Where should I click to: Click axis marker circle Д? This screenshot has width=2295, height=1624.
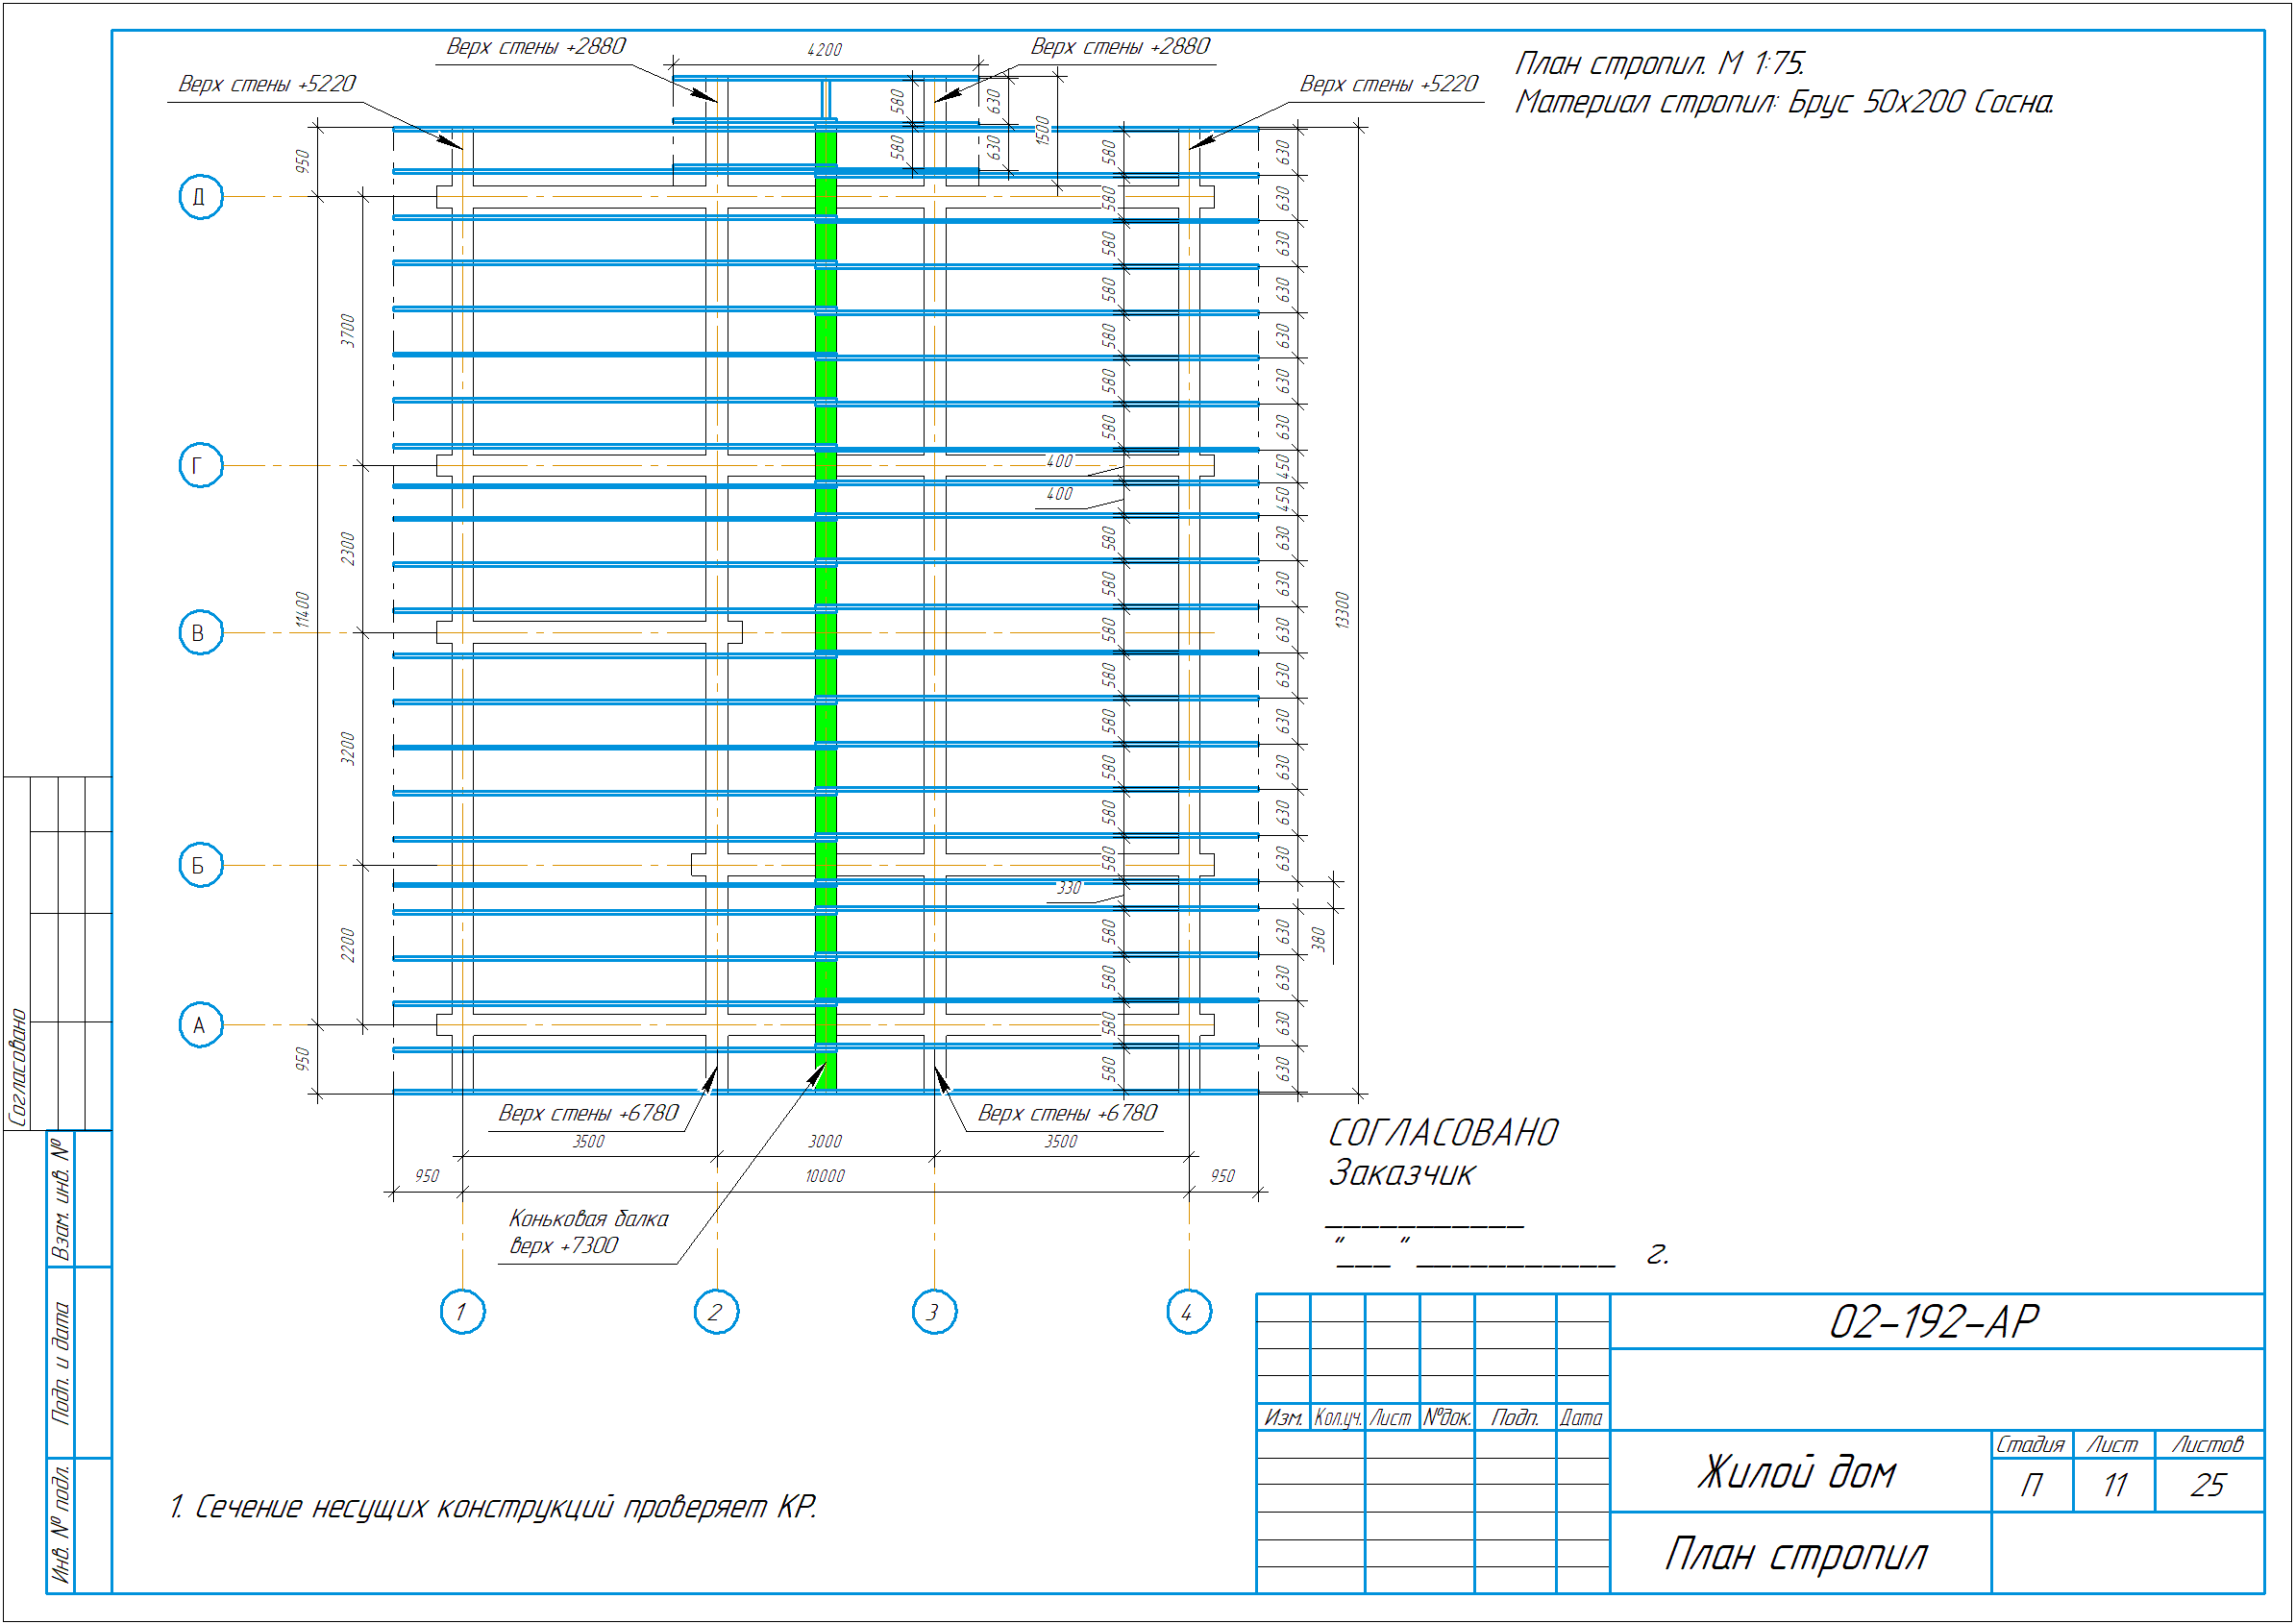point(200,197)
